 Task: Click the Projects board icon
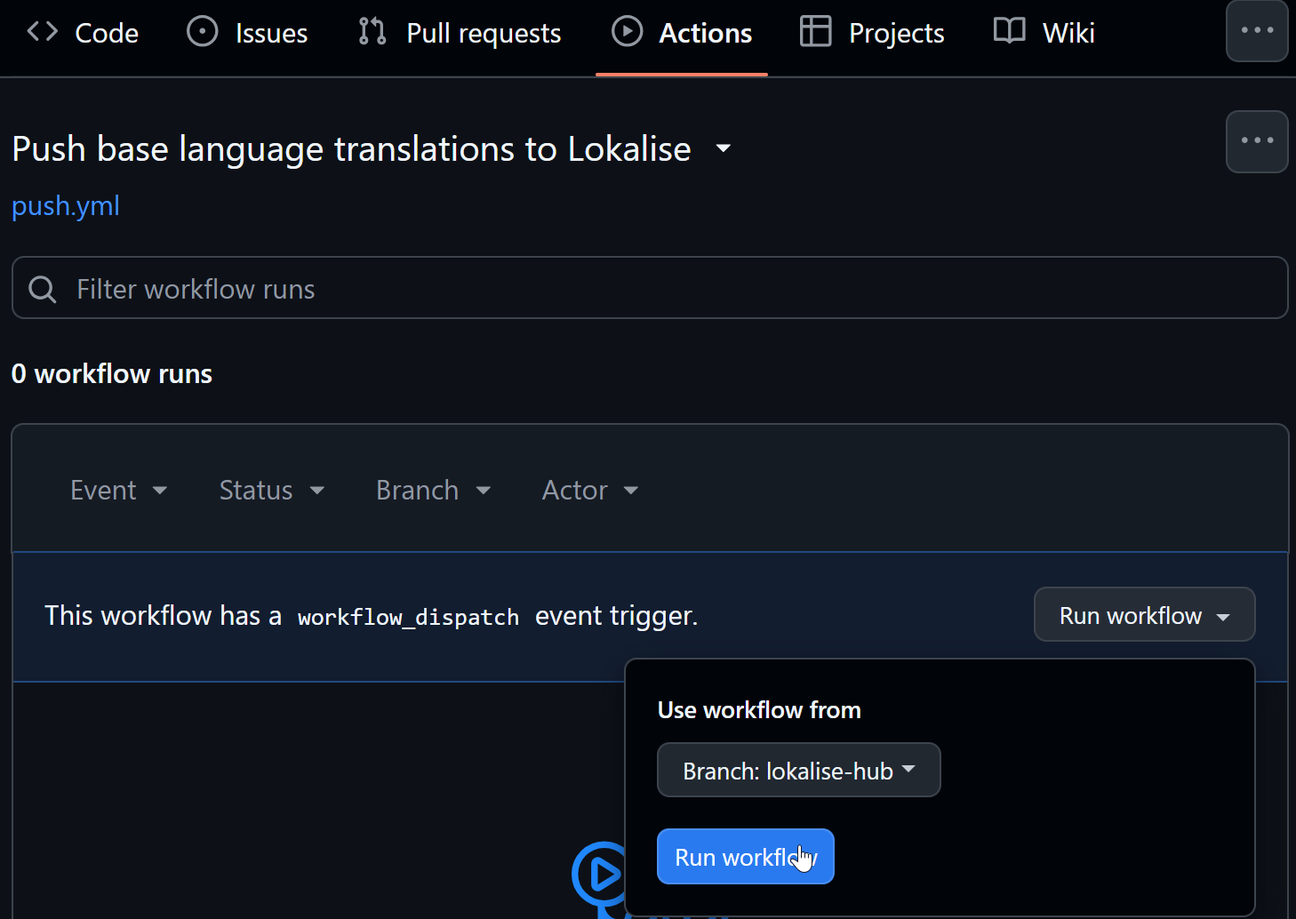[815, 31]
